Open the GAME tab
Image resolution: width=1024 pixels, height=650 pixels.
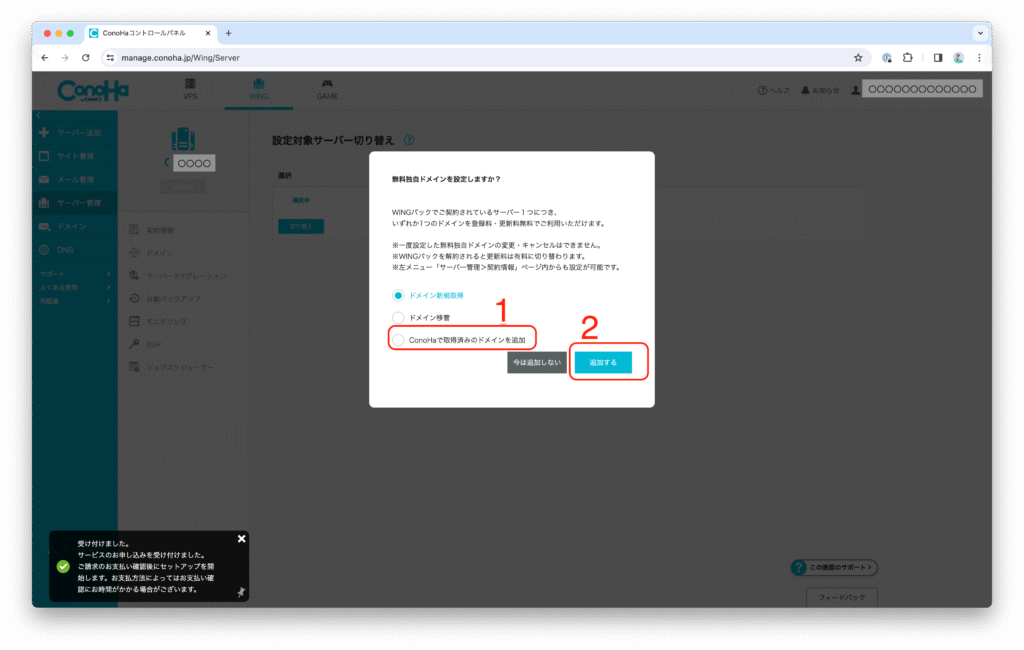(327, 89)
